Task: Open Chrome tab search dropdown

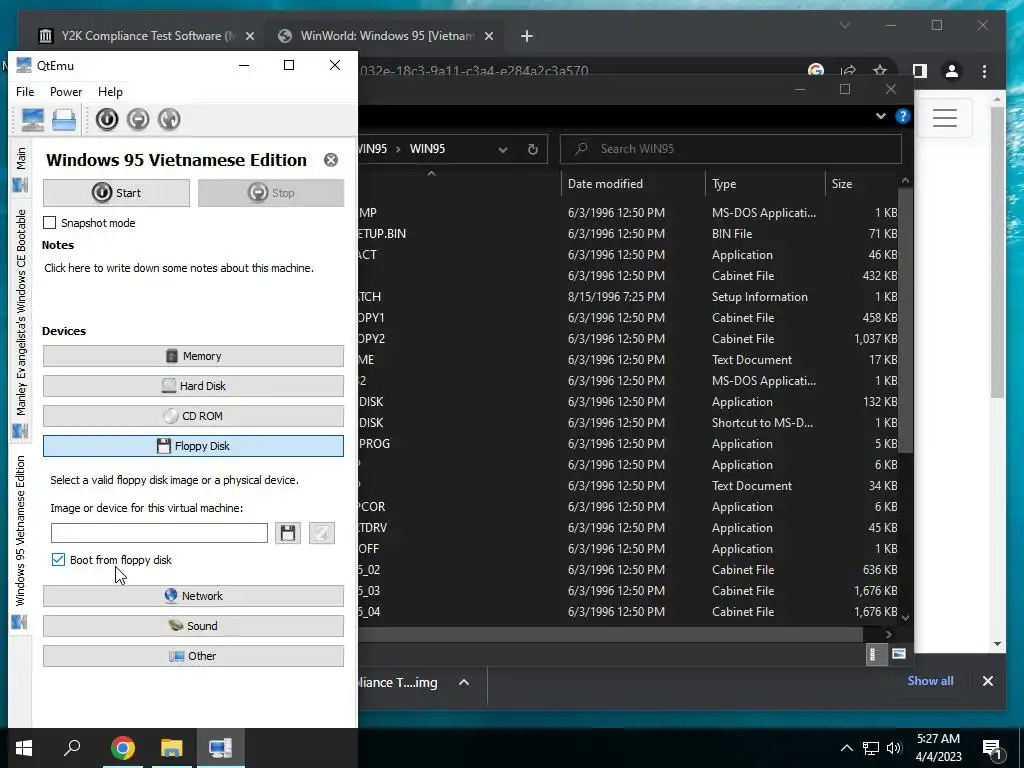Action: pyautogui.click(x=844, y=25)
